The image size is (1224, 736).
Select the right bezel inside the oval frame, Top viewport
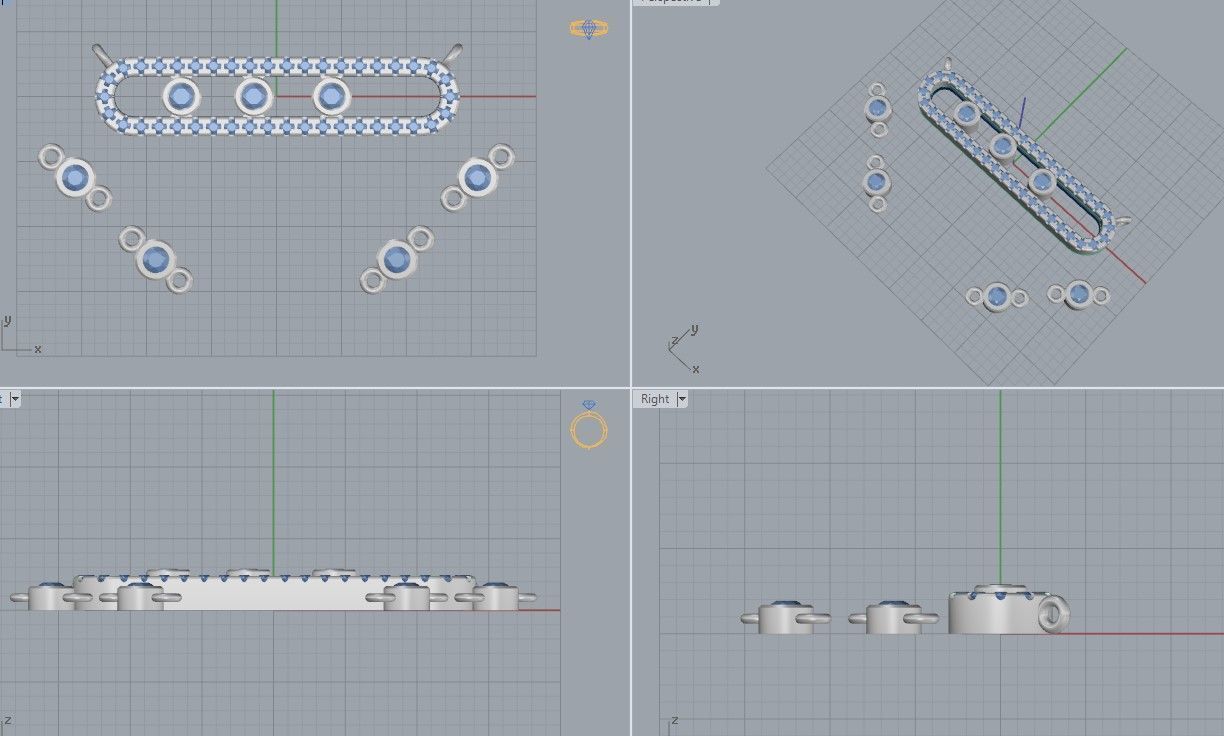(331, 97)
